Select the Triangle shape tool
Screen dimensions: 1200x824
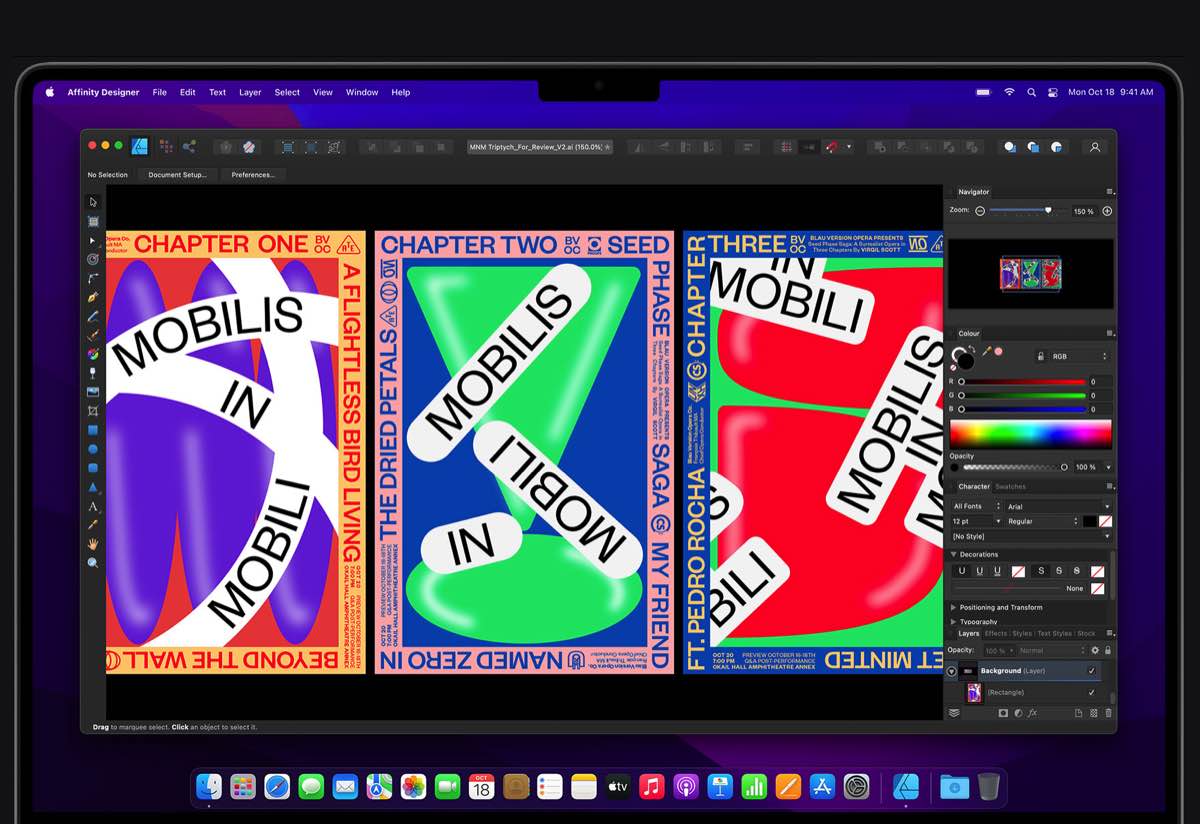tap(93, 487)
